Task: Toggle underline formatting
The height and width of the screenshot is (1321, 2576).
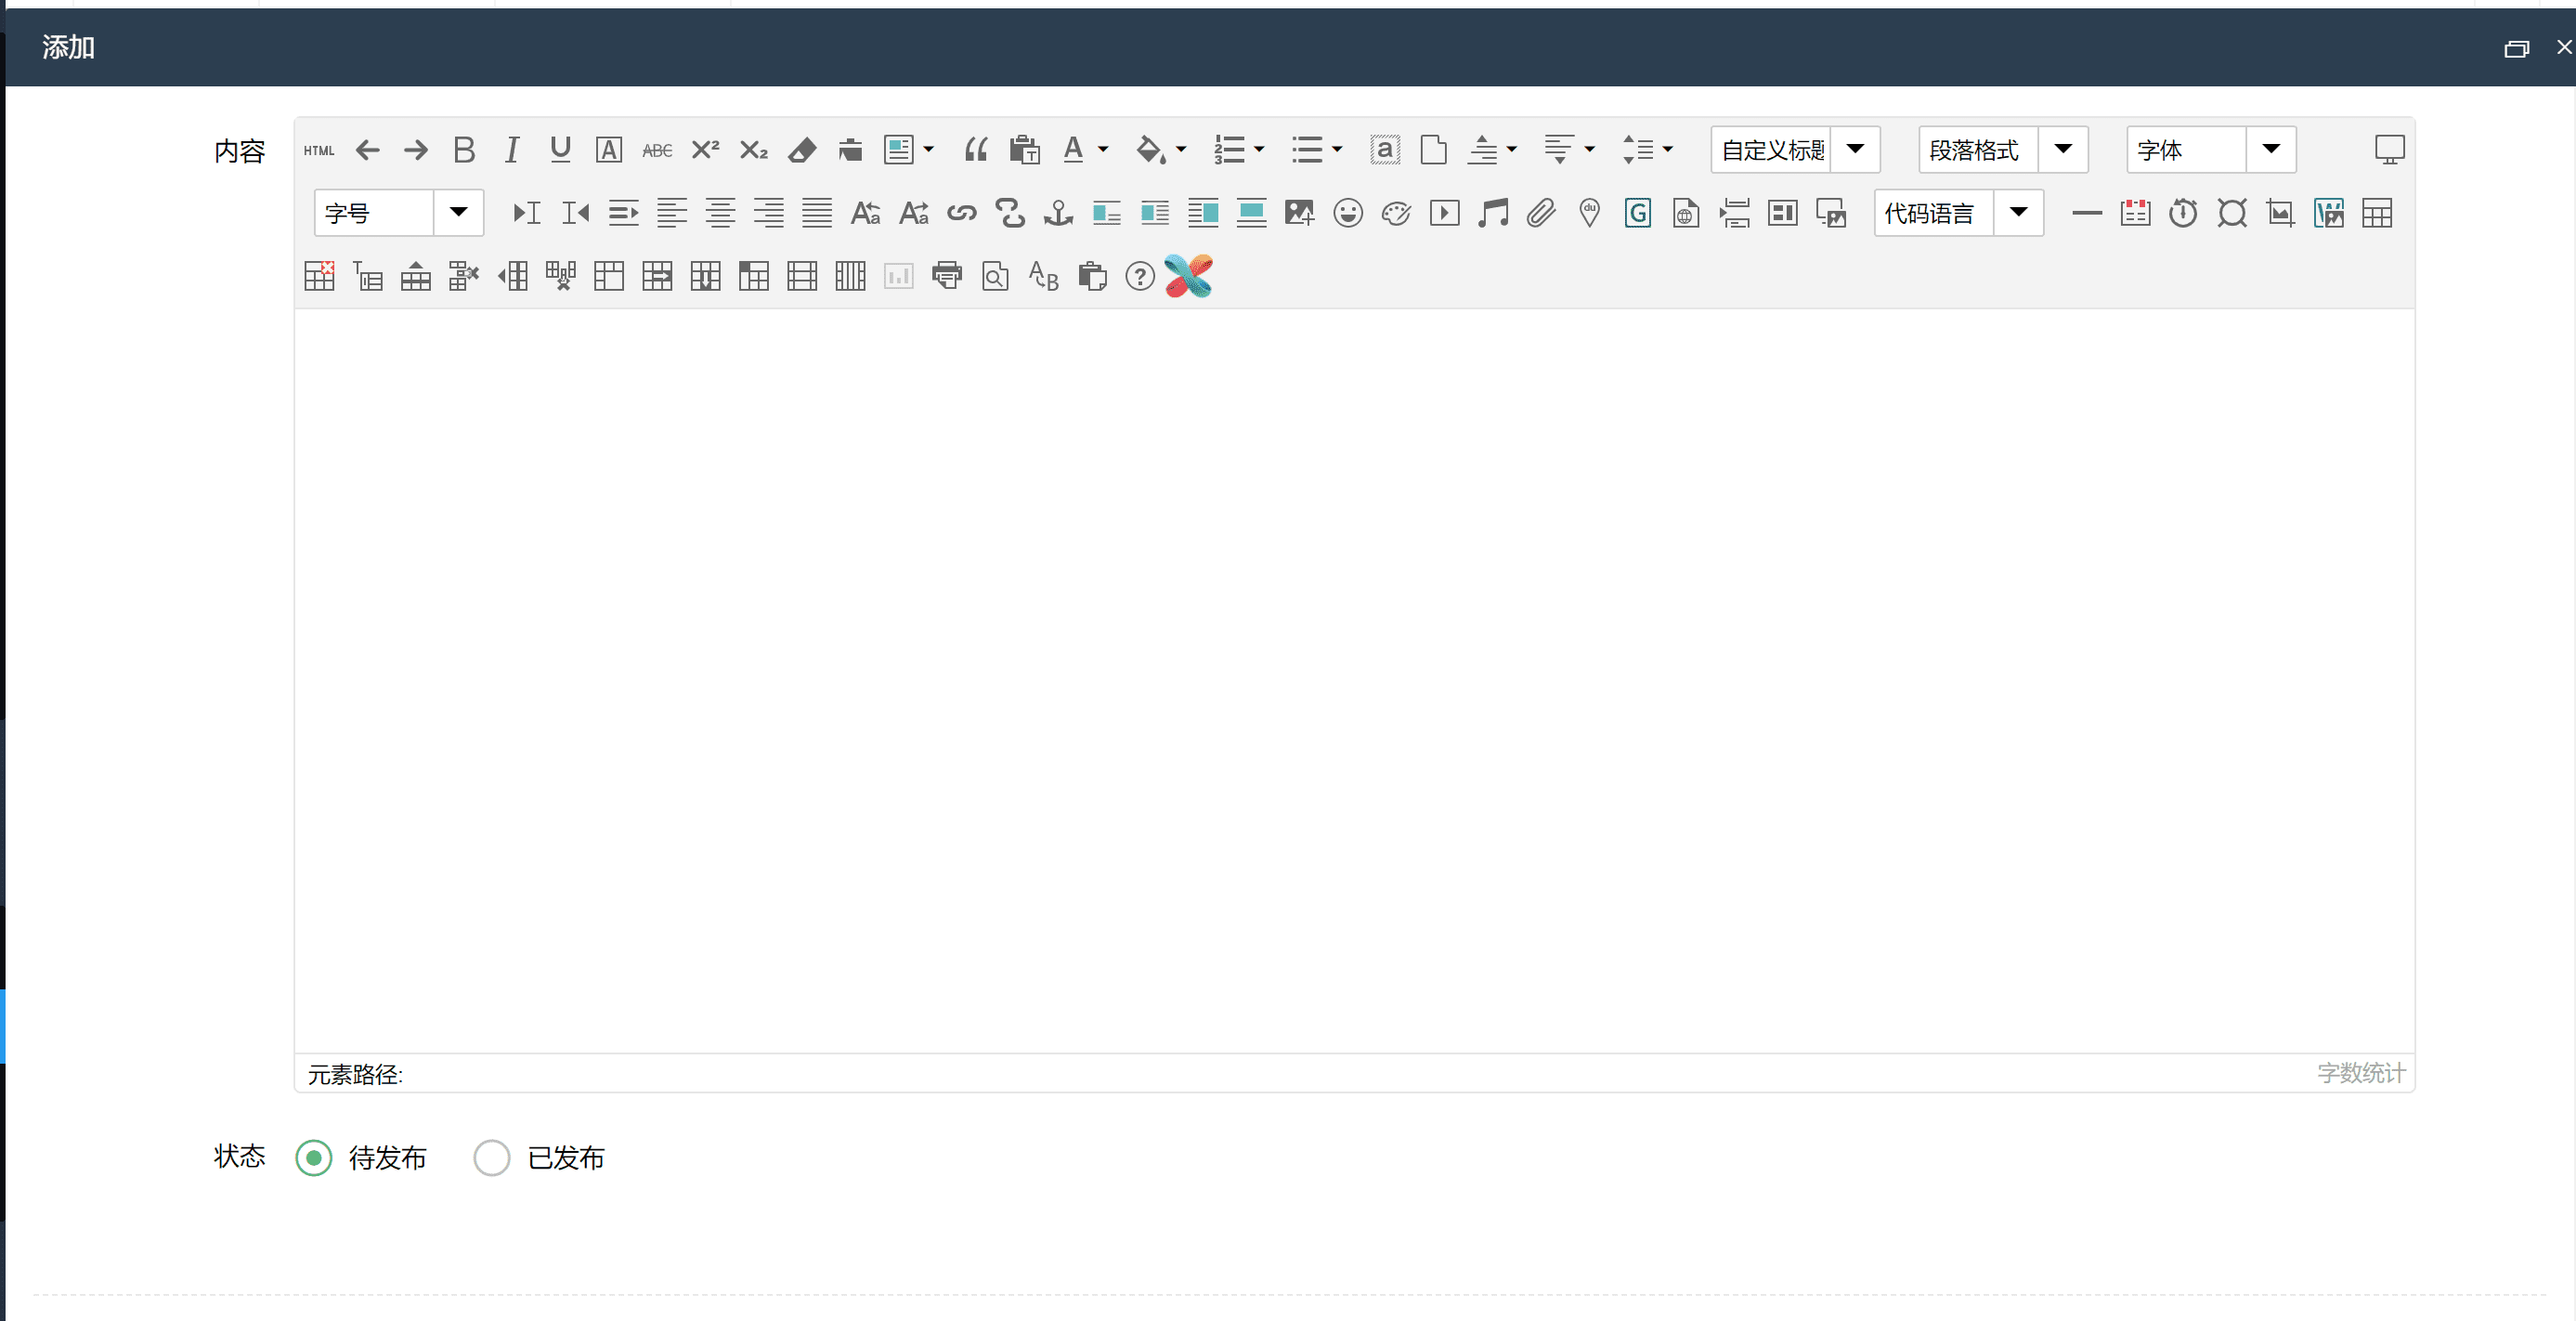Action: coord(560,150)
